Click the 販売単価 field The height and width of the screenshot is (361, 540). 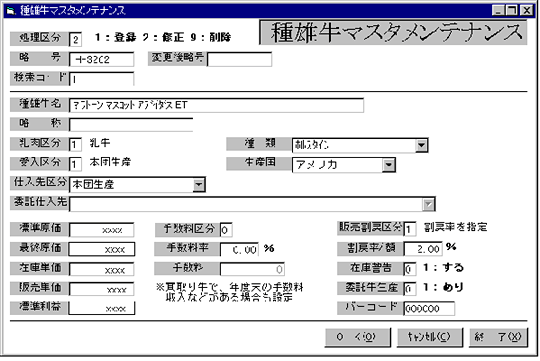[102, 289]
